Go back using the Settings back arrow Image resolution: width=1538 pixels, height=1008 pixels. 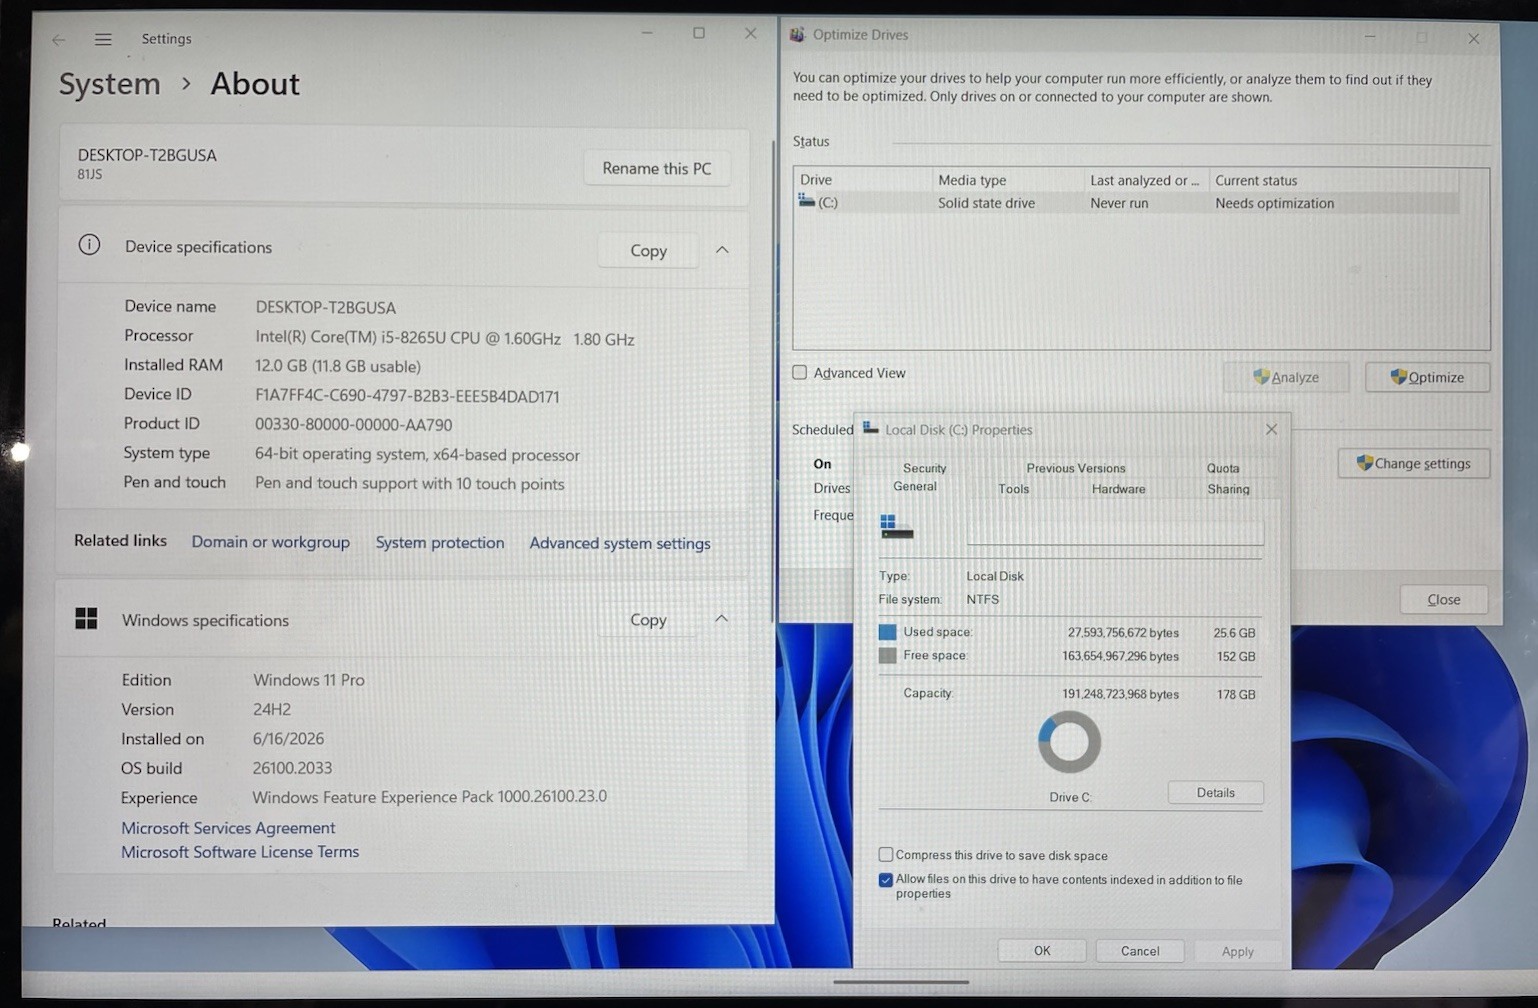coord(59,39)
